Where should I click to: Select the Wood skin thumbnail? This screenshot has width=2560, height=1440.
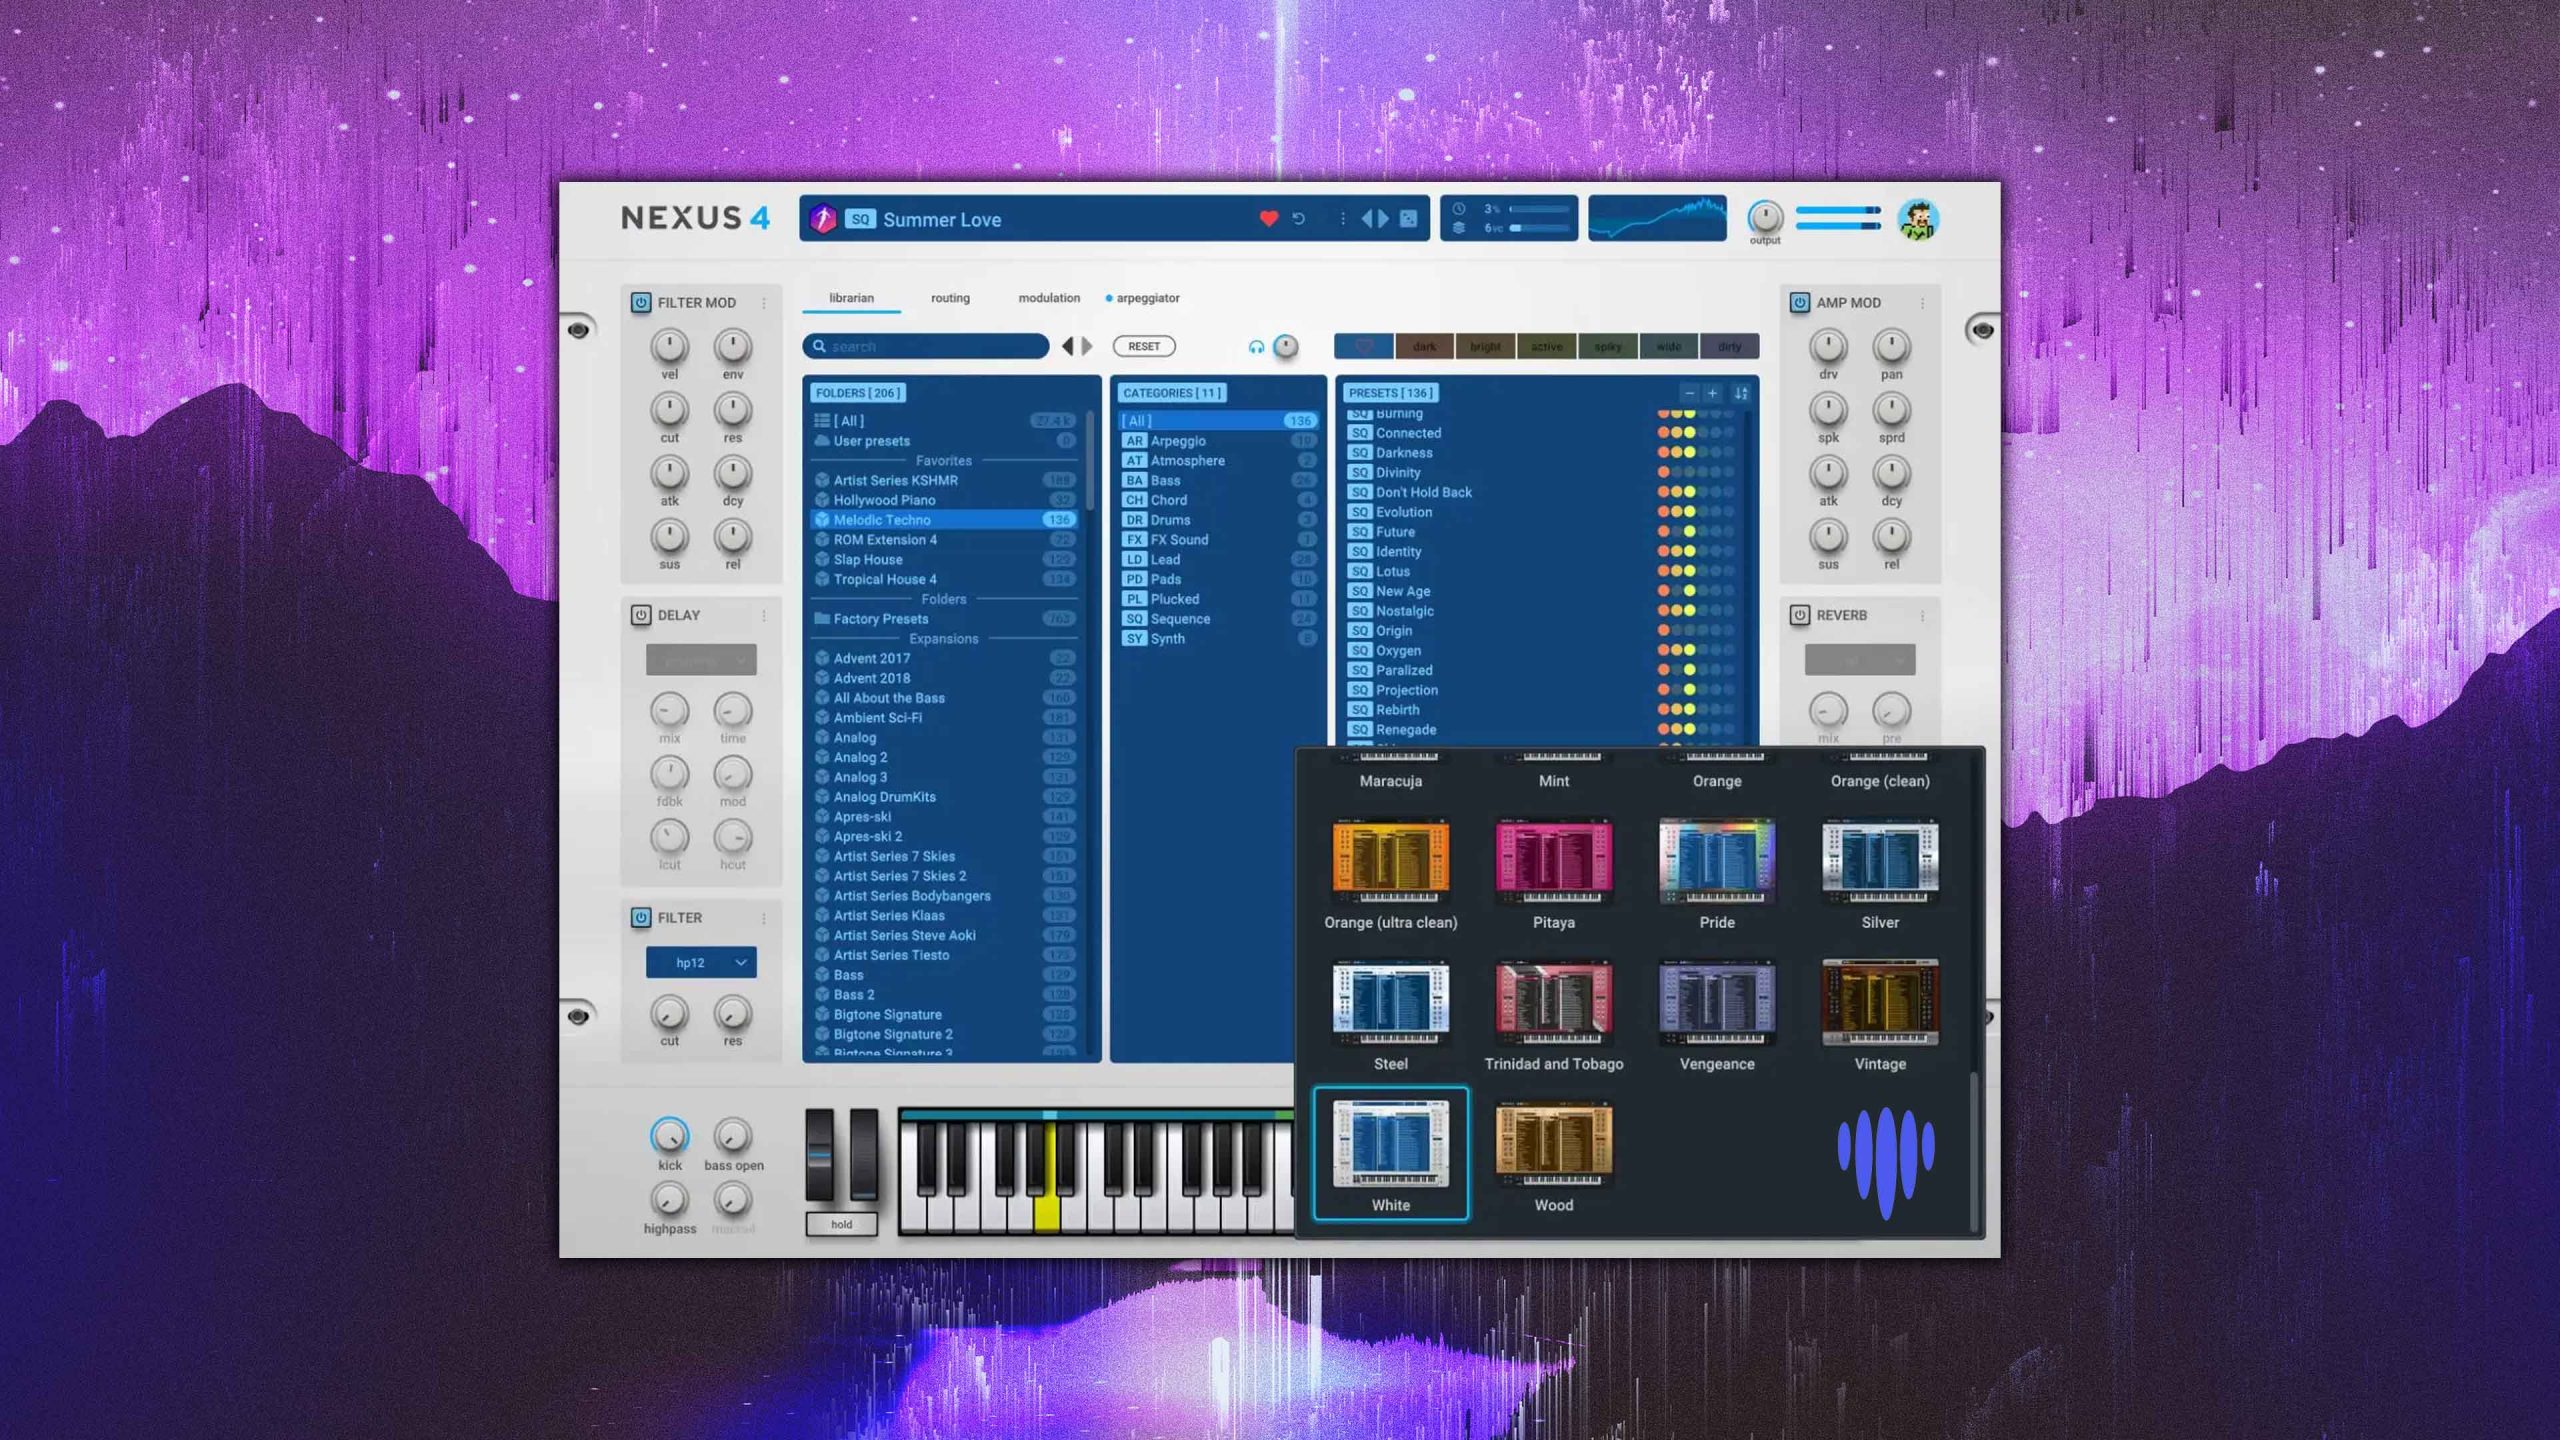[x=1554, y=1145]
